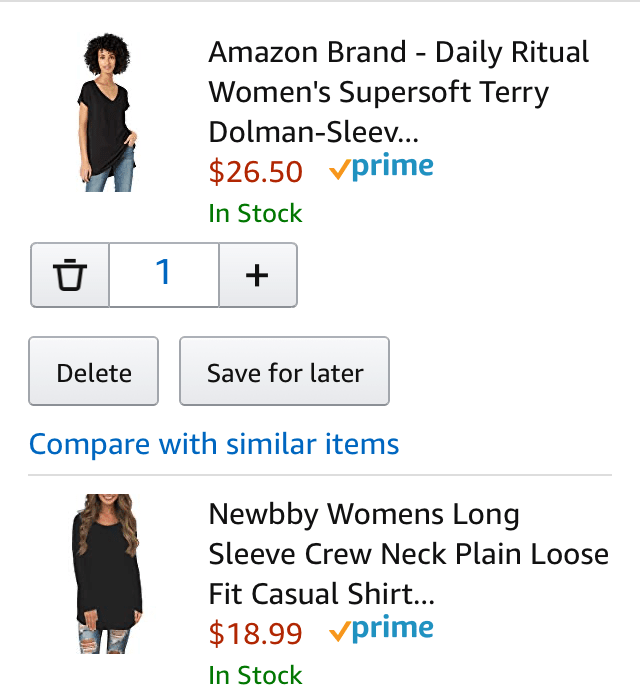Click the horizontal line at the top edge
The width and height of the screenshot is (640, 690).
click(320, 1)
